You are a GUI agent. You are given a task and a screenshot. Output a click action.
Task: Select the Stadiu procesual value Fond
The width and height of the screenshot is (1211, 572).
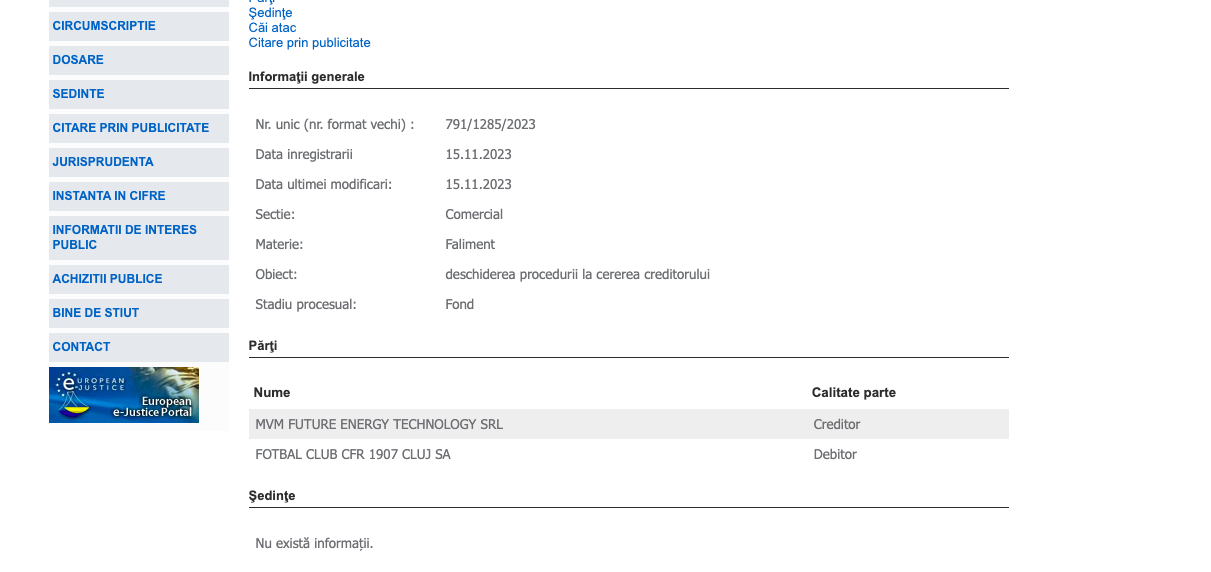click(x=459, y=305)
